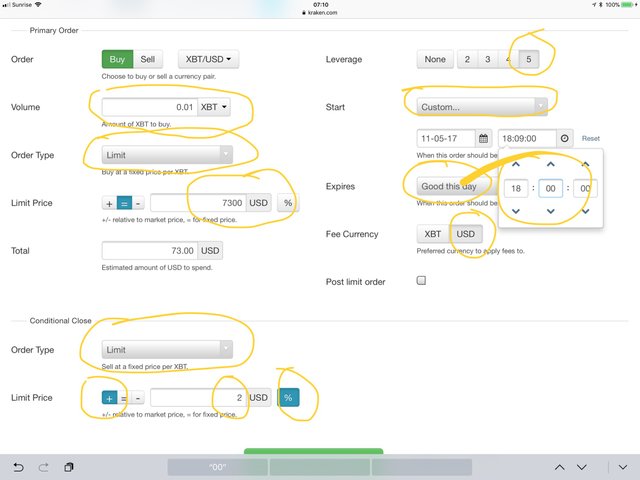Tap the clipboard paste icon in keyboard bar
Screen dimensions: 640x480
click(x=69, y=467)
